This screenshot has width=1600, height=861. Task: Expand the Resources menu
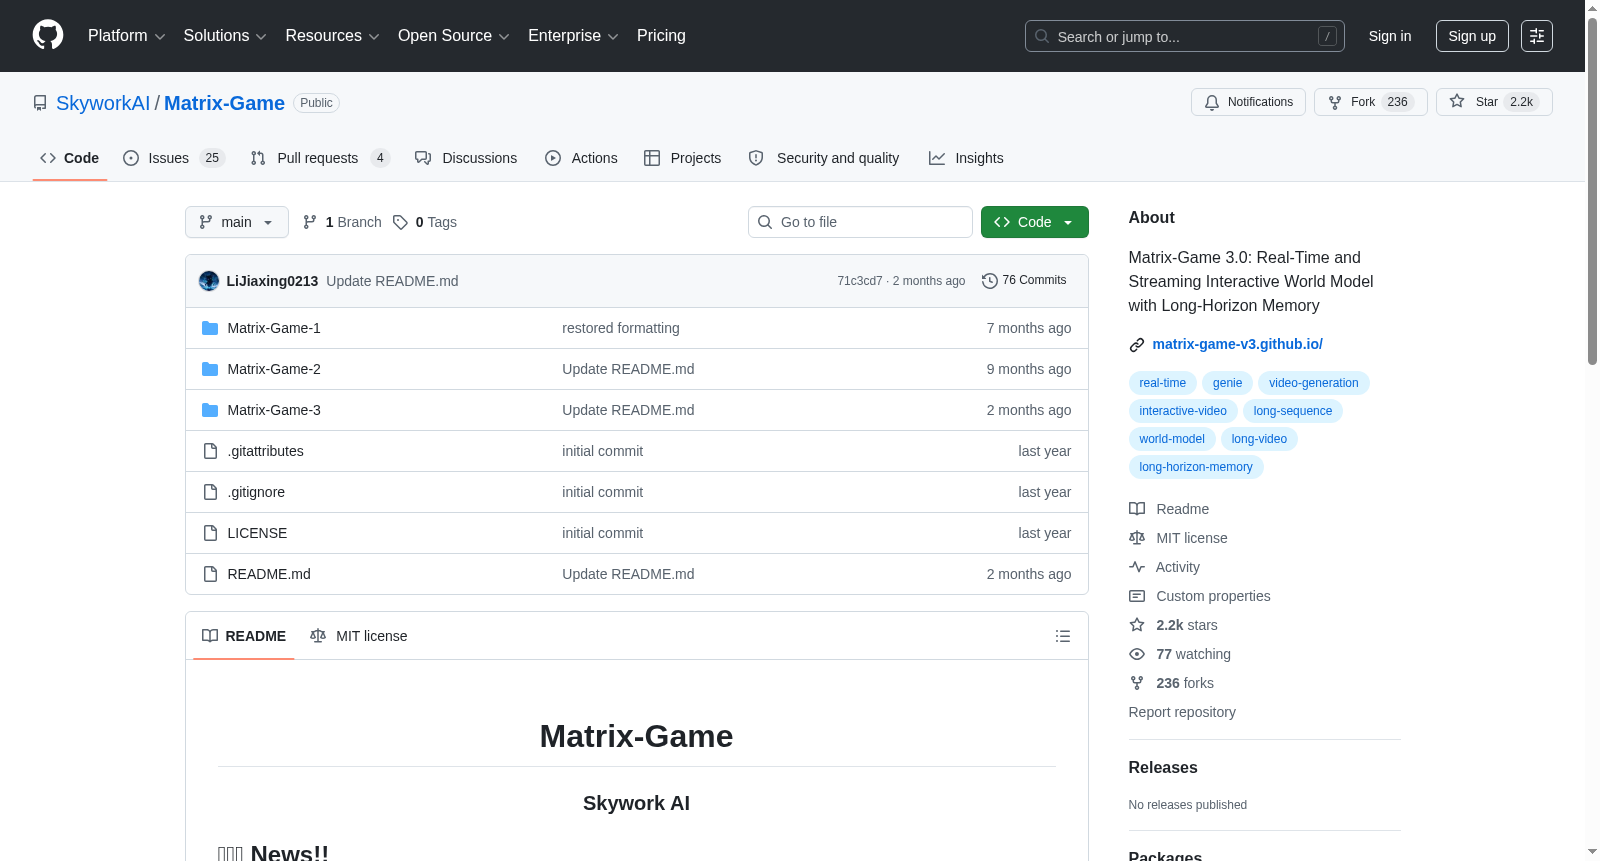[x=332, y=36]
